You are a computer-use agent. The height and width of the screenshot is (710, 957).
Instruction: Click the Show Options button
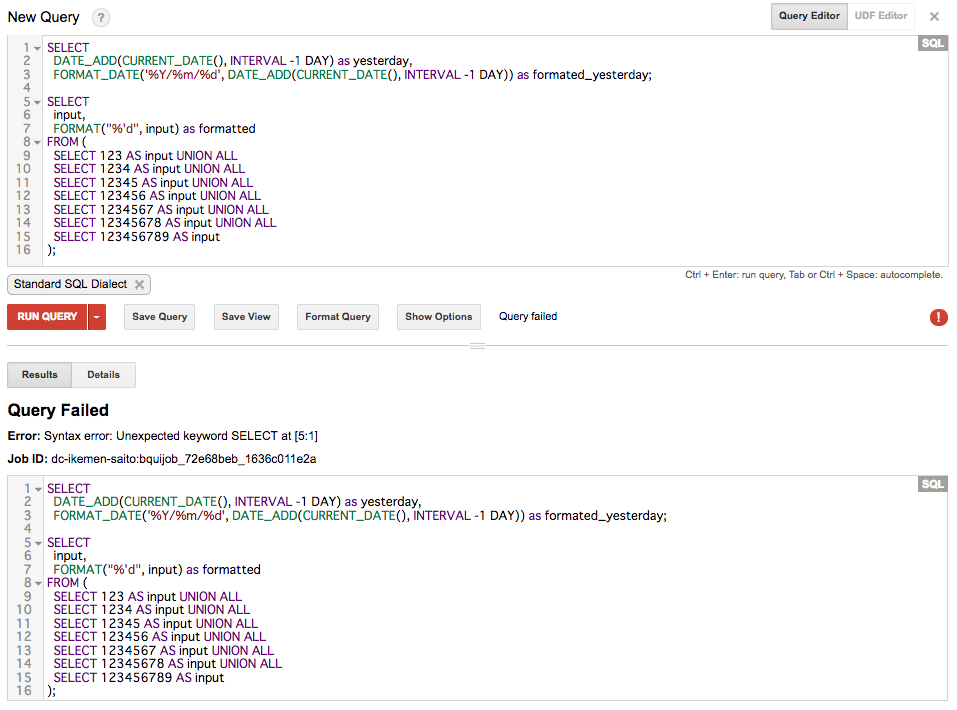click(438, 317)
